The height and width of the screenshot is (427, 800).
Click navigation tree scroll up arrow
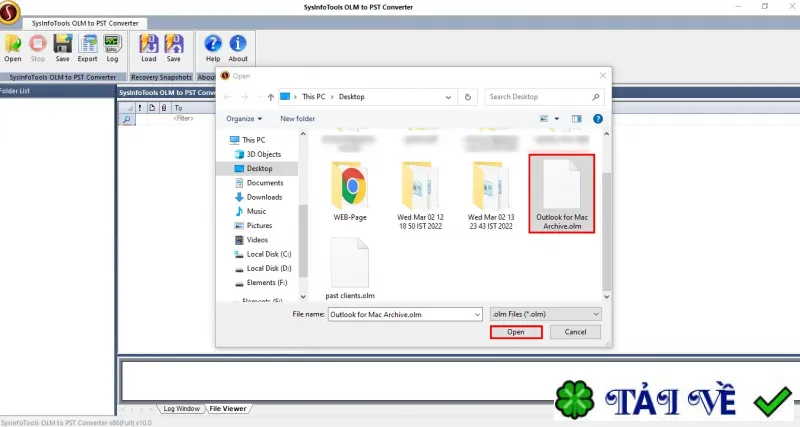click(303, 134)
